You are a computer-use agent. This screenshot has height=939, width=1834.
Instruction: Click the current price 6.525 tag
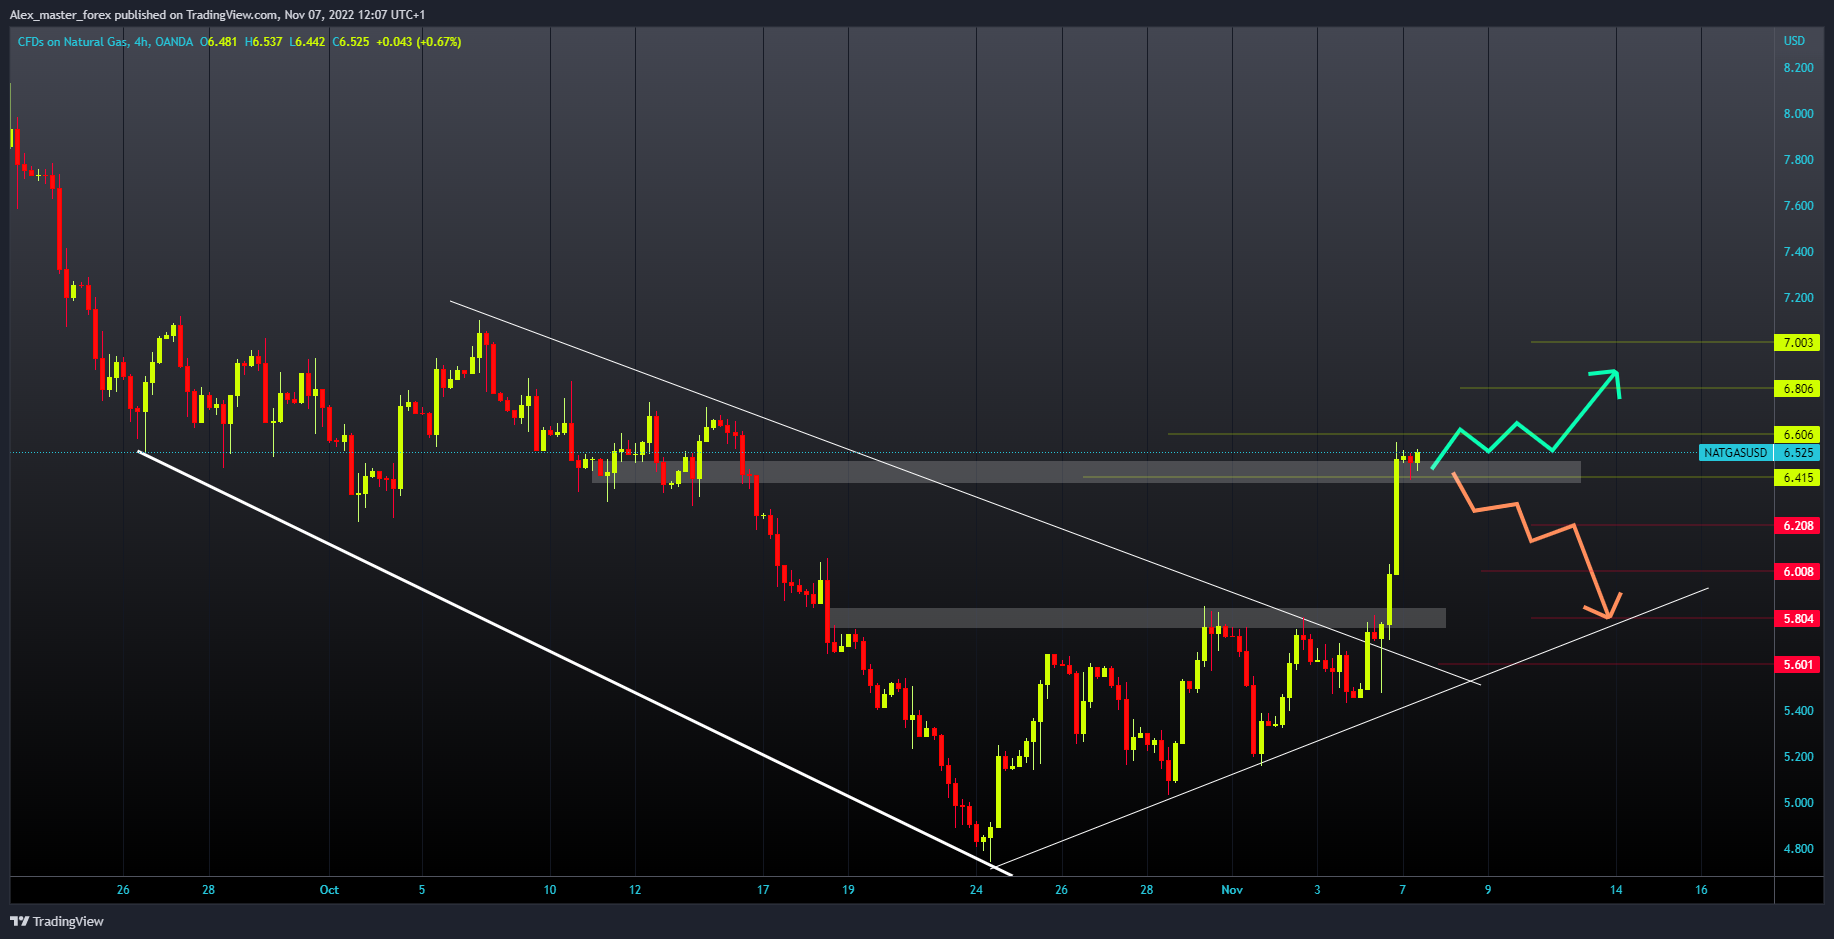(1798, 453)
